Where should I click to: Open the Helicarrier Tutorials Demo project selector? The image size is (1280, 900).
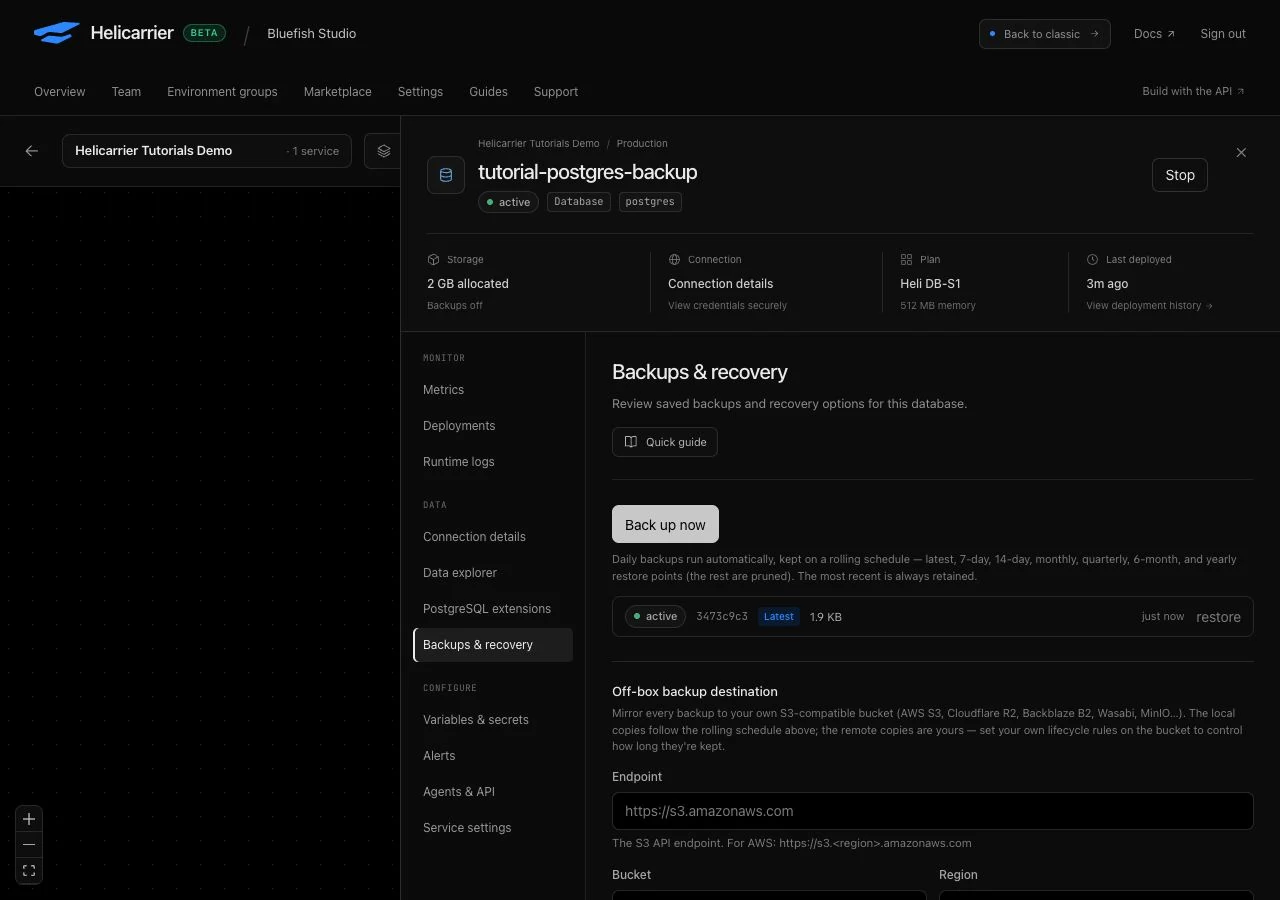pyautogui.click(x=207, y=151)
